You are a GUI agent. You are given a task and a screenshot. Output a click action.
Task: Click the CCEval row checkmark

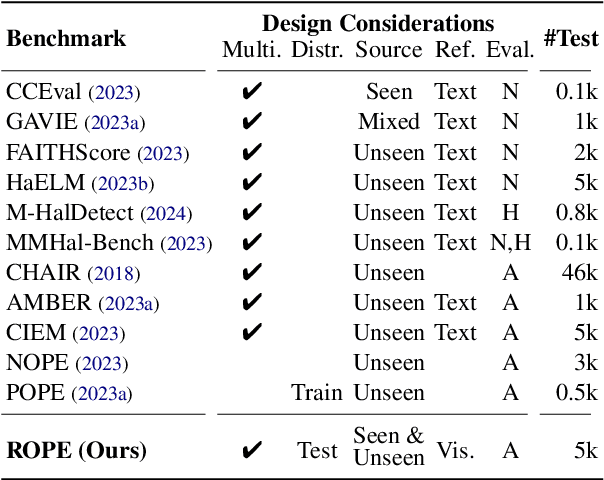252,93
